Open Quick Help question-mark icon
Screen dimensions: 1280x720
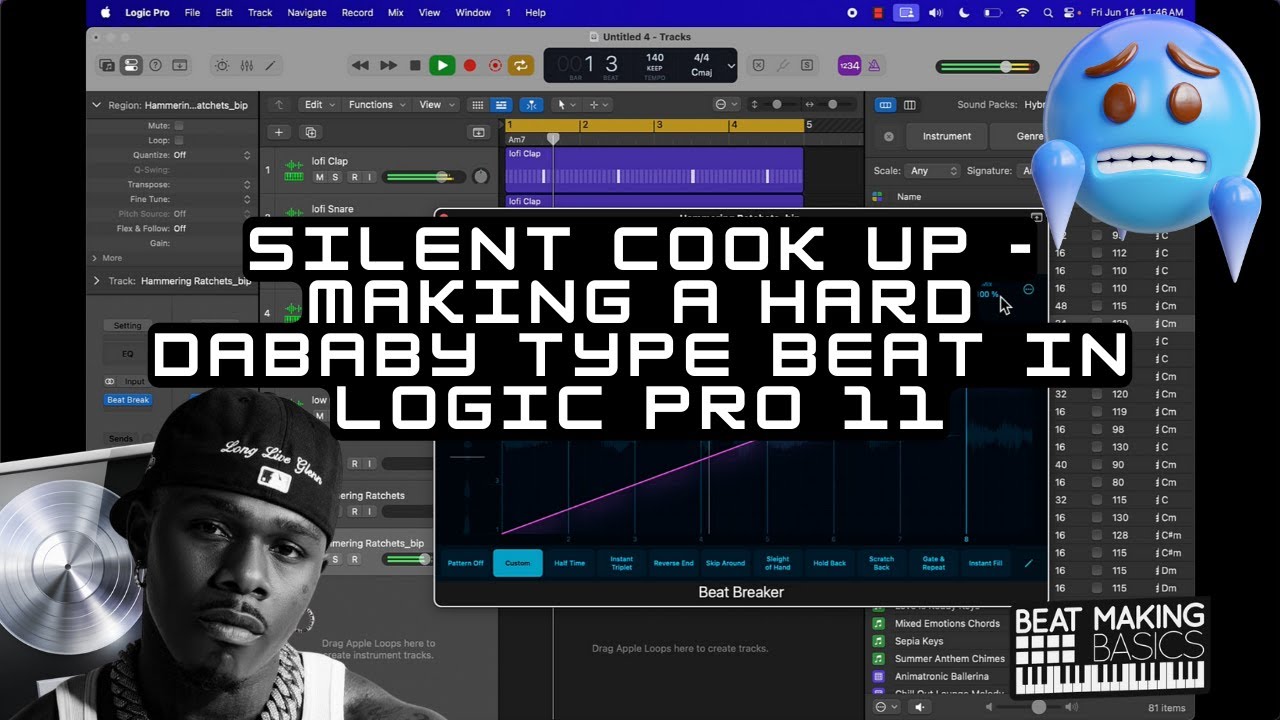(155, 66)
